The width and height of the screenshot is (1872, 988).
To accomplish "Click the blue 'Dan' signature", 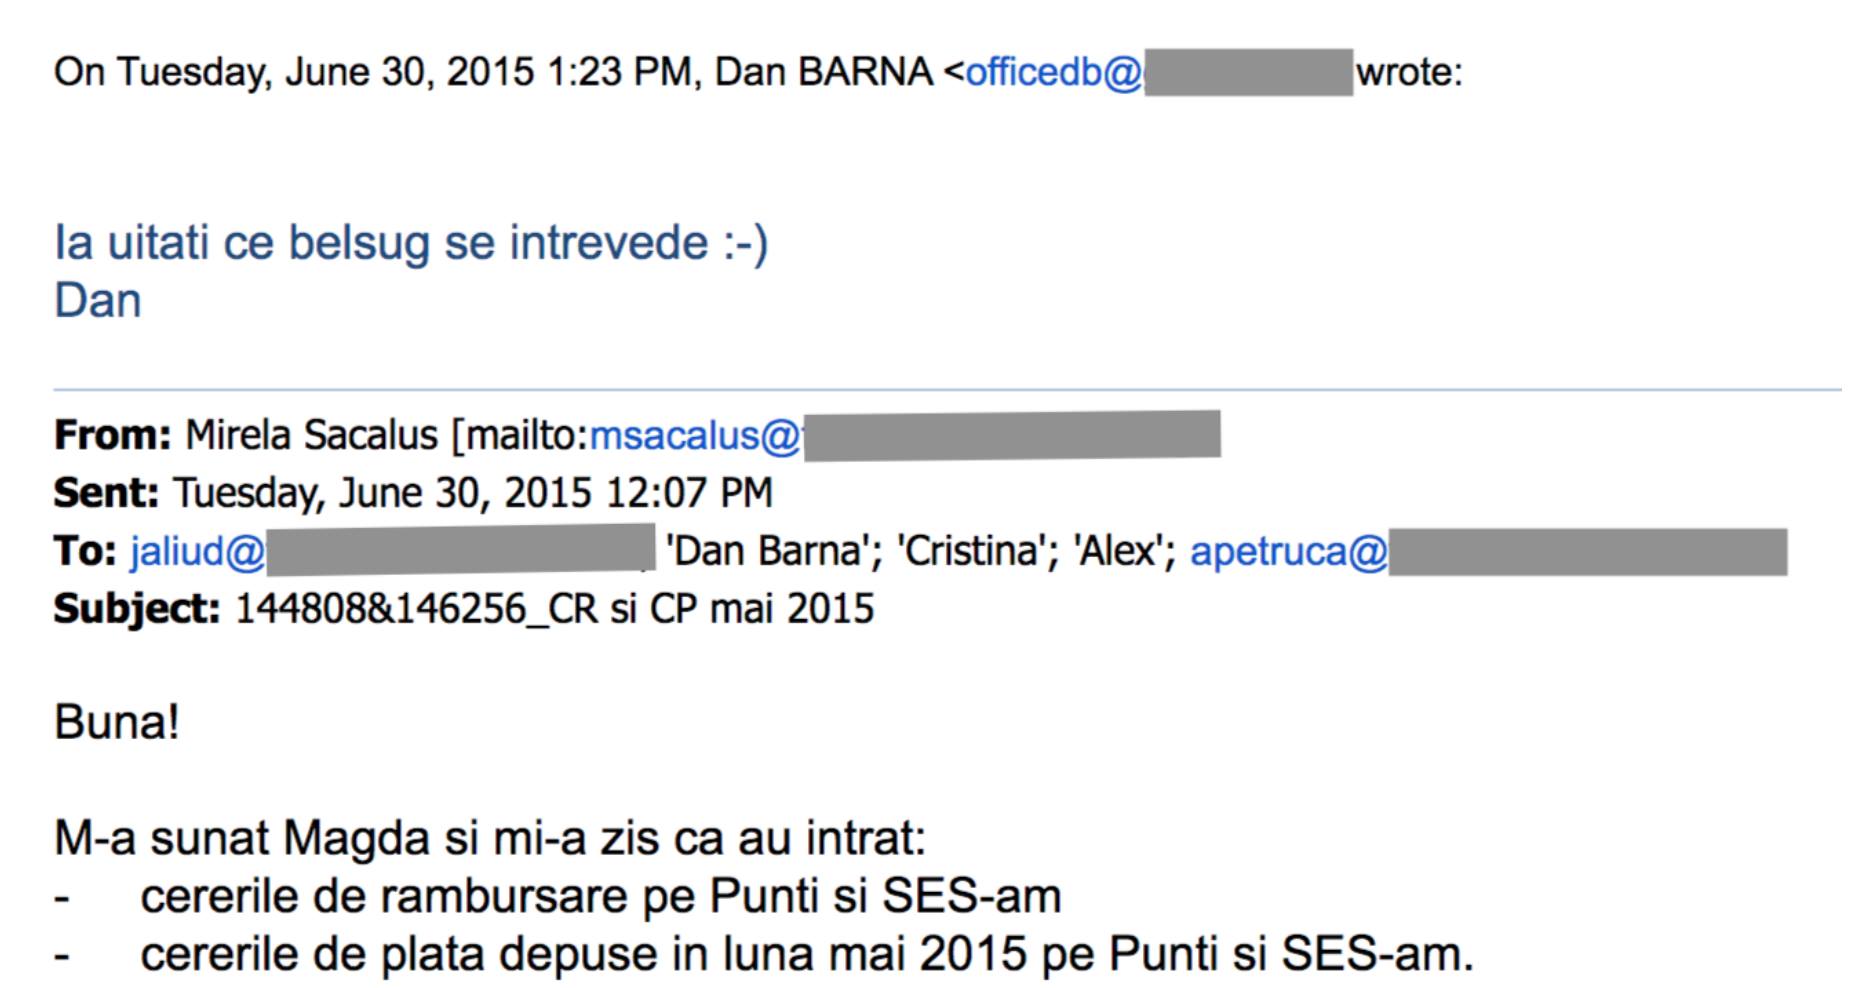I will pyautogui.click(x=98, y=301).
